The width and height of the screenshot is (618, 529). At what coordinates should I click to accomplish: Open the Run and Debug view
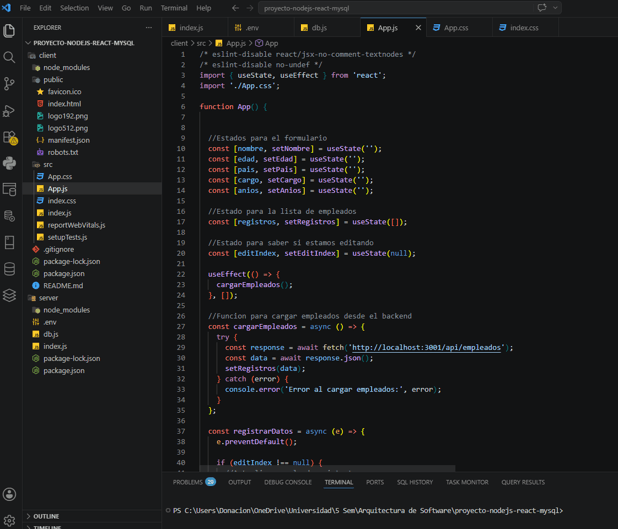click(9, 111)
